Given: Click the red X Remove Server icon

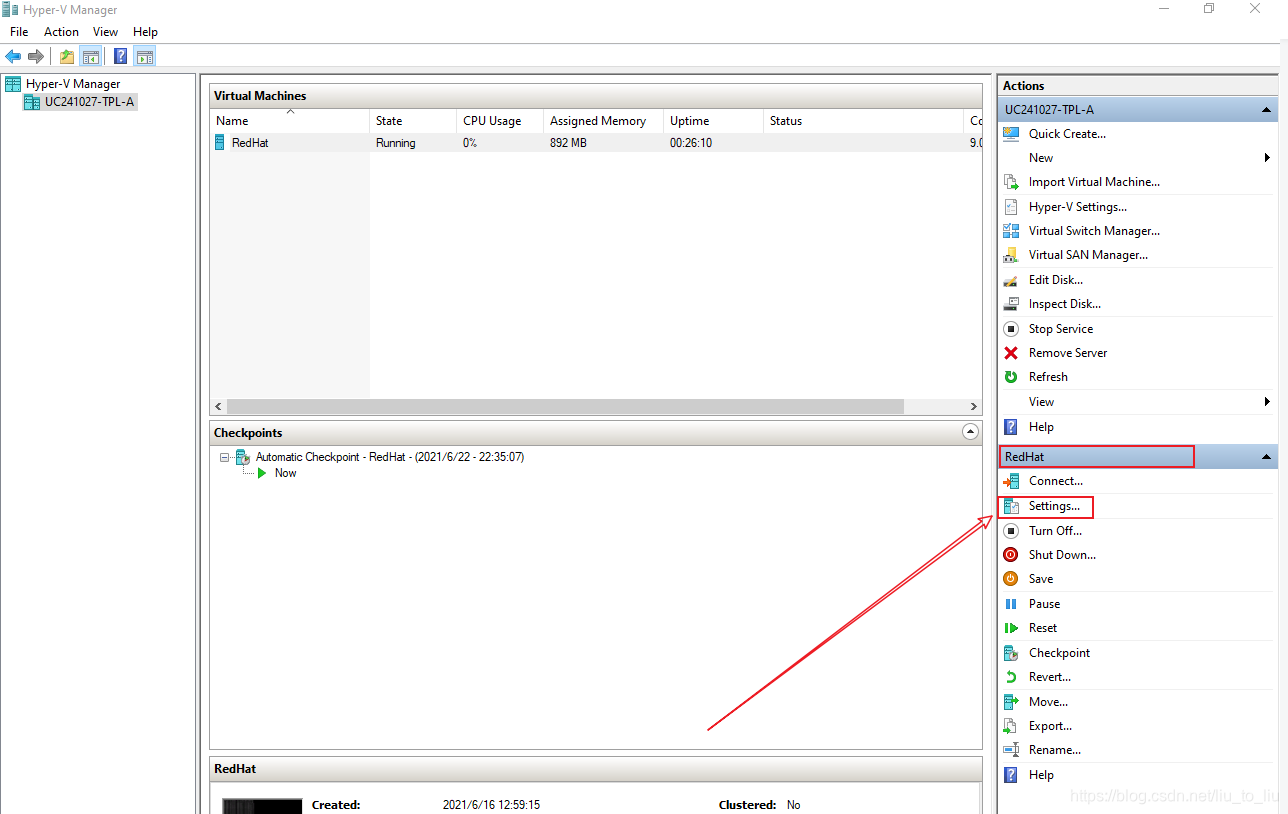Looking at the screenshot, I should point(1011,353).
